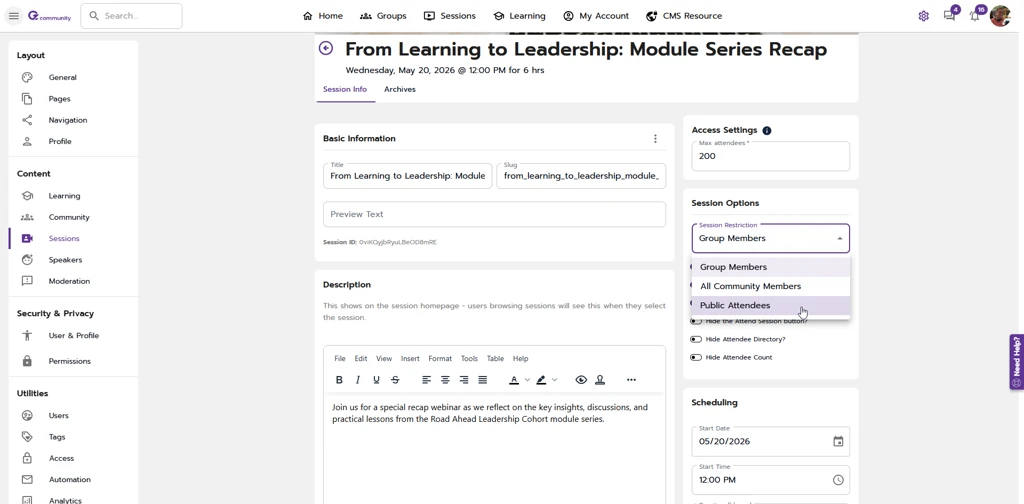
Task: Open the Format menu in editor
Action: (440, 358)
